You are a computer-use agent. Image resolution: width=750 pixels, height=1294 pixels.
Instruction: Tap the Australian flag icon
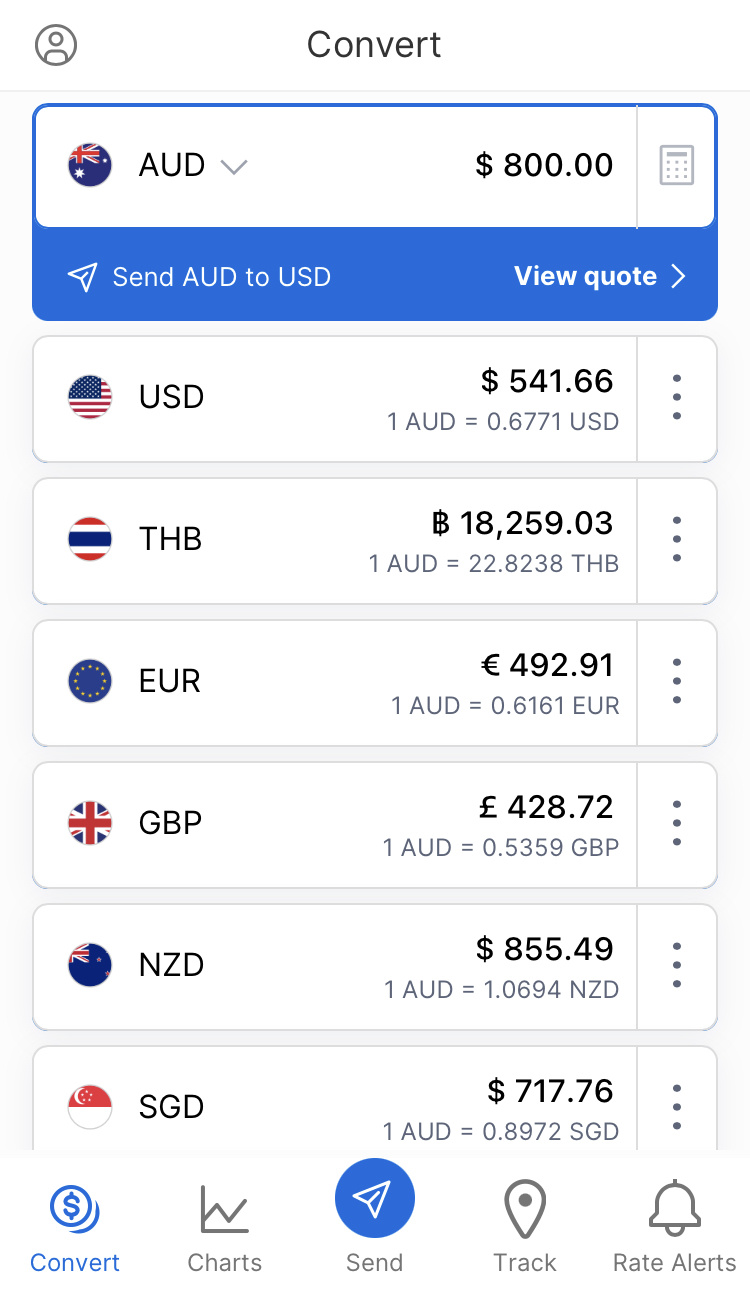point(90,165)
